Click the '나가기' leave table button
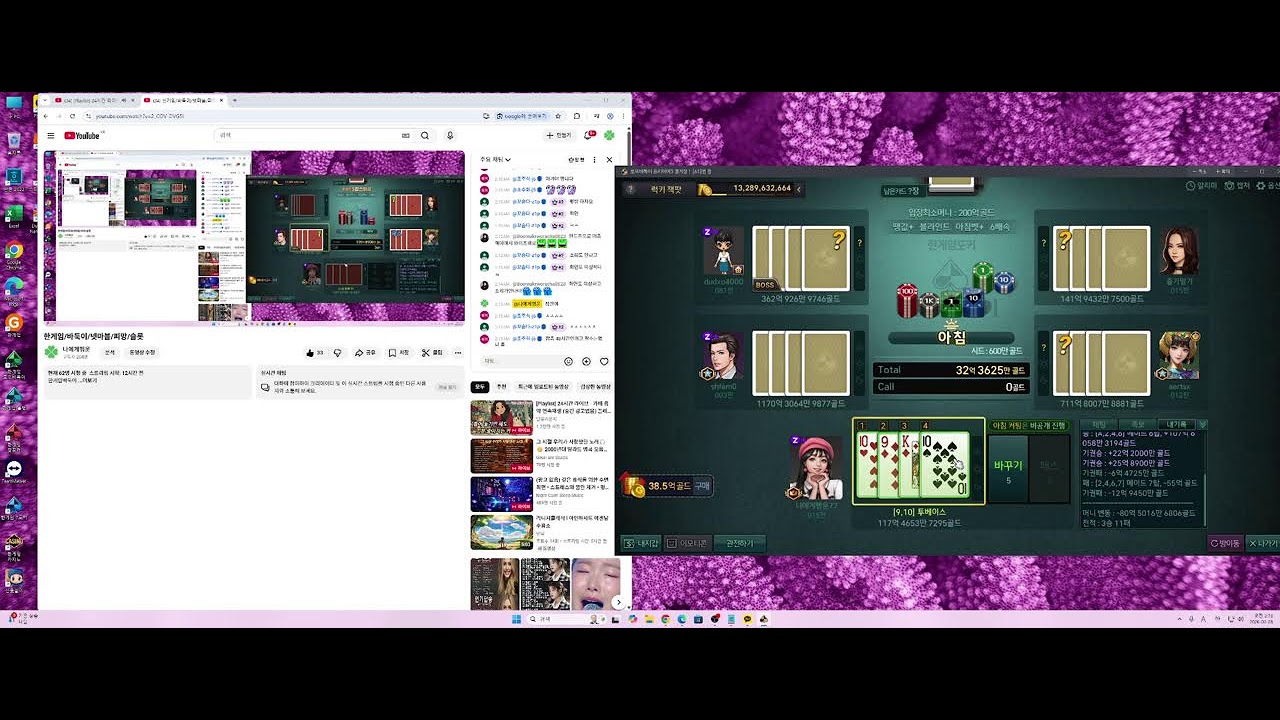Viewport: 1280px width, 720px height. [x=1262, y=543]
